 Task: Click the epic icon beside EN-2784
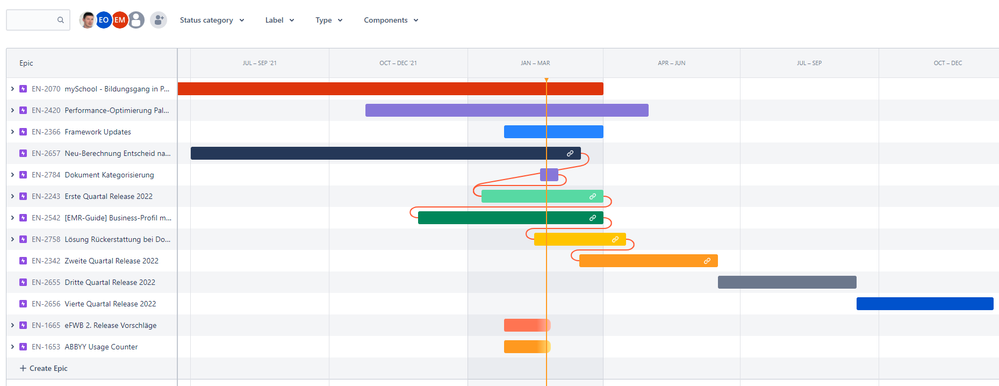tap(24, 175)
